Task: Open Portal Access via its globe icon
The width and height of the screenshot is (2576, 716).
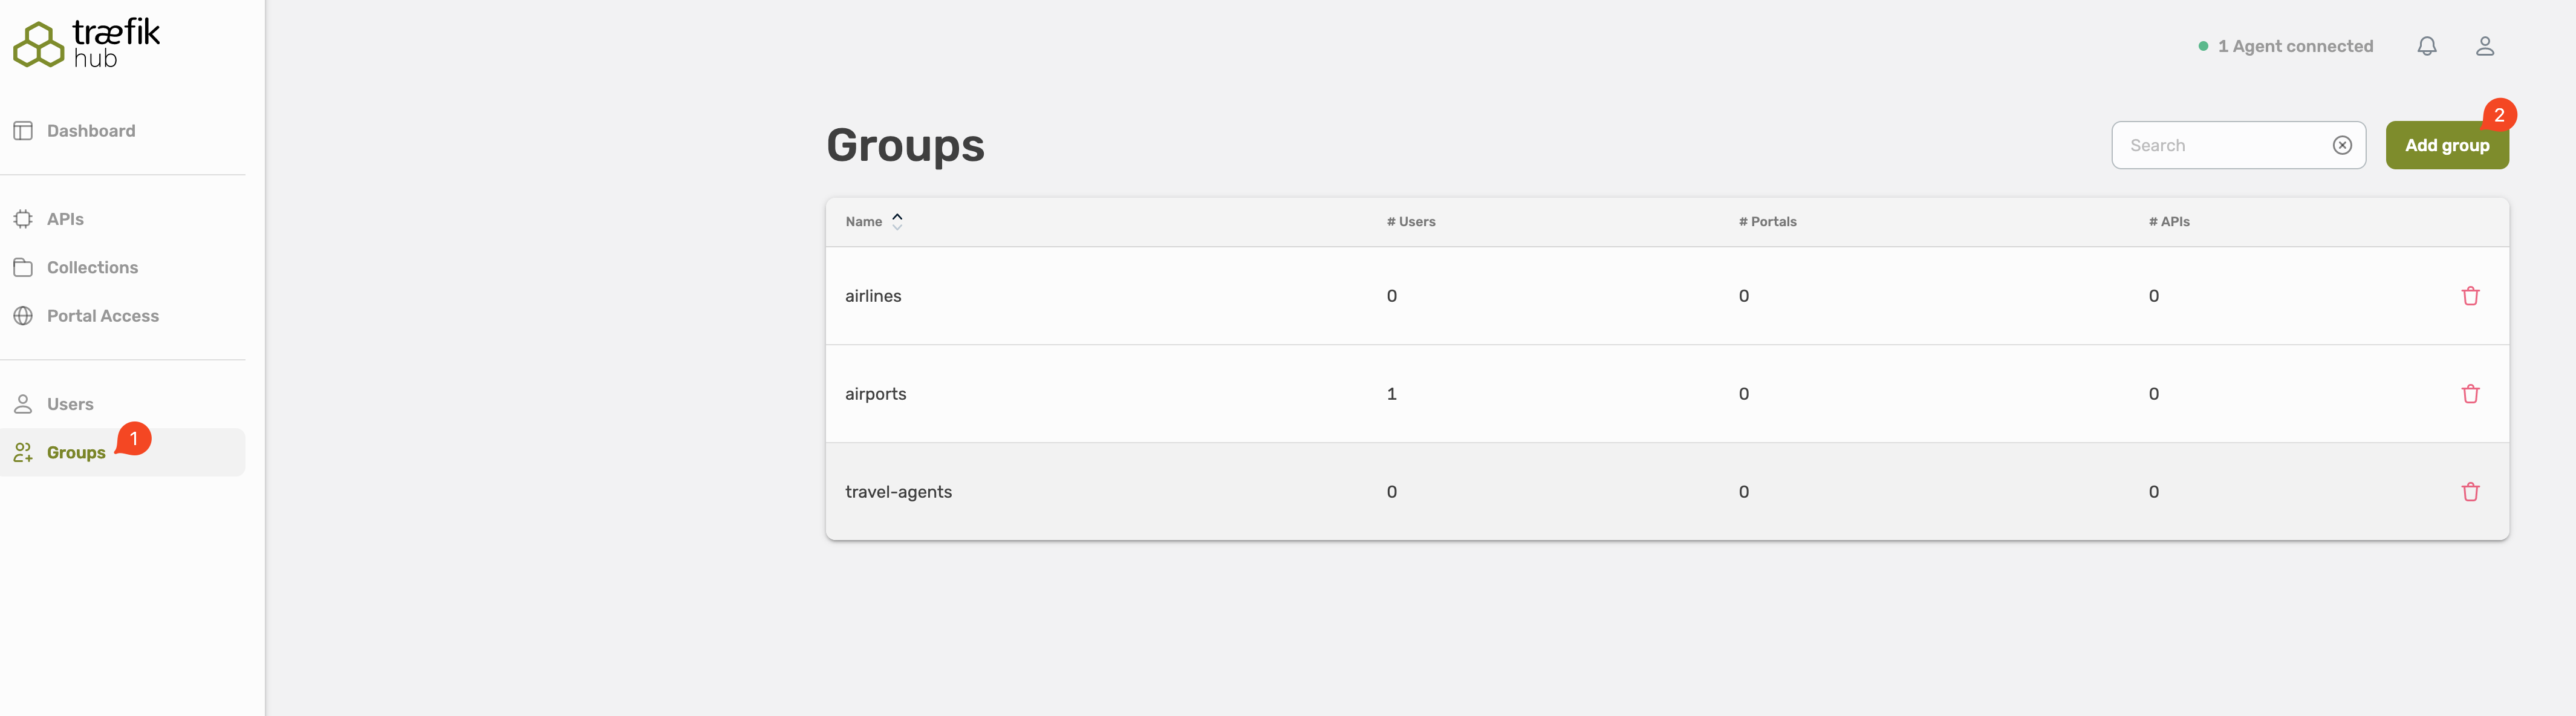Action: 23,315
